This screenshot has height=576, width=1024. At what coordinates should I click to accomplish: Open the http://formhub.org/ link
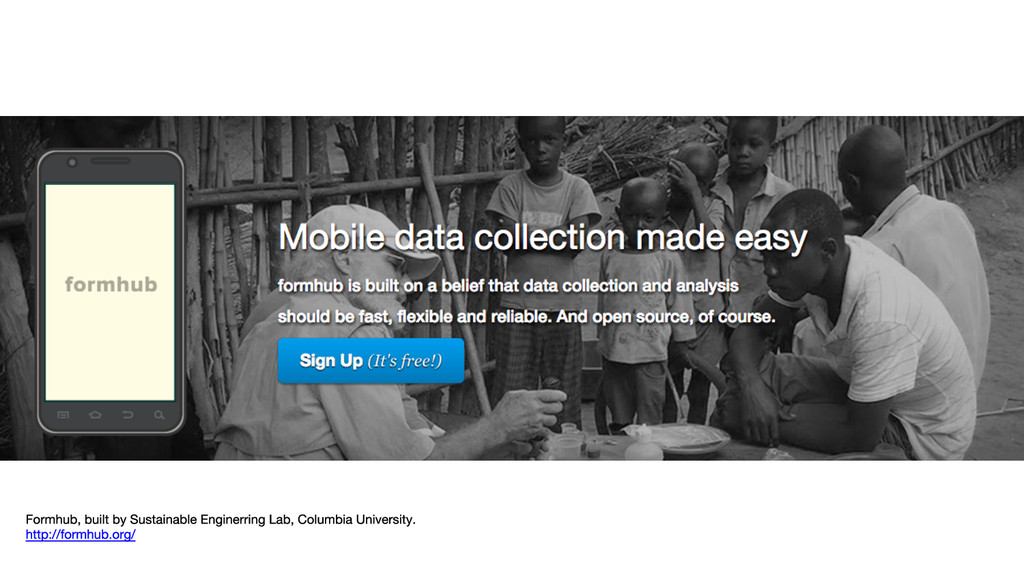coord(80,534)
